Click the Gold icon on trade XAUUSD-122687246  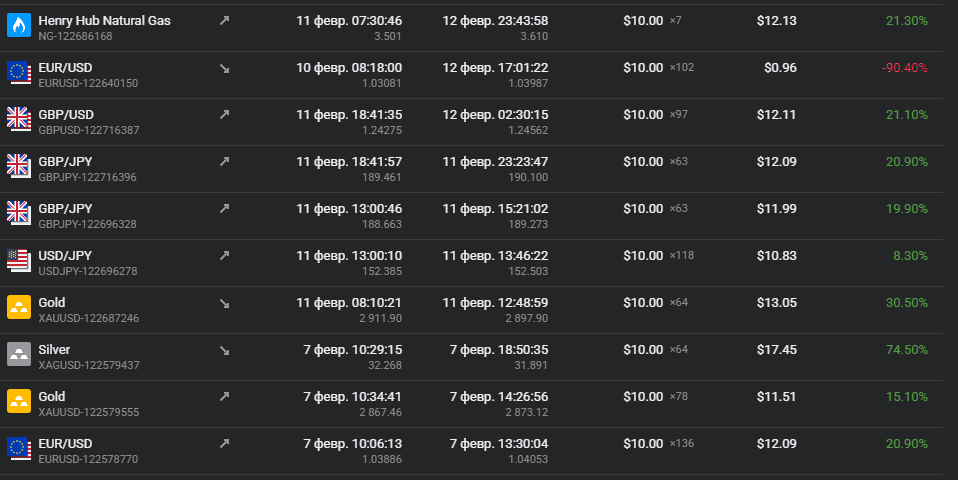[x=19, y=308]
